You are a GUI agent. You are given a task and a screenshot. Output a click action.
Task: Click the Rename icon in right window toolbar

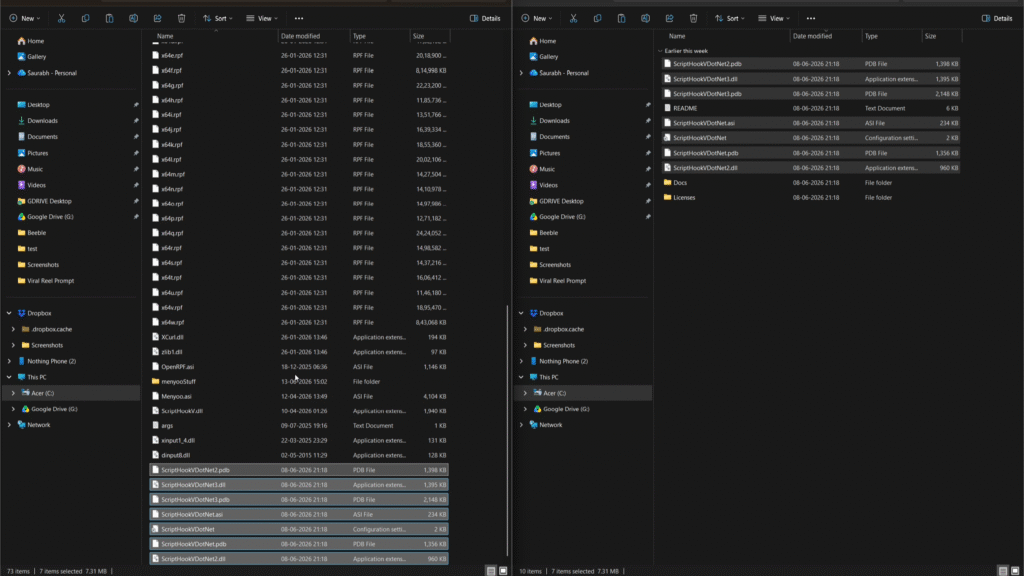tap(645, 18)
